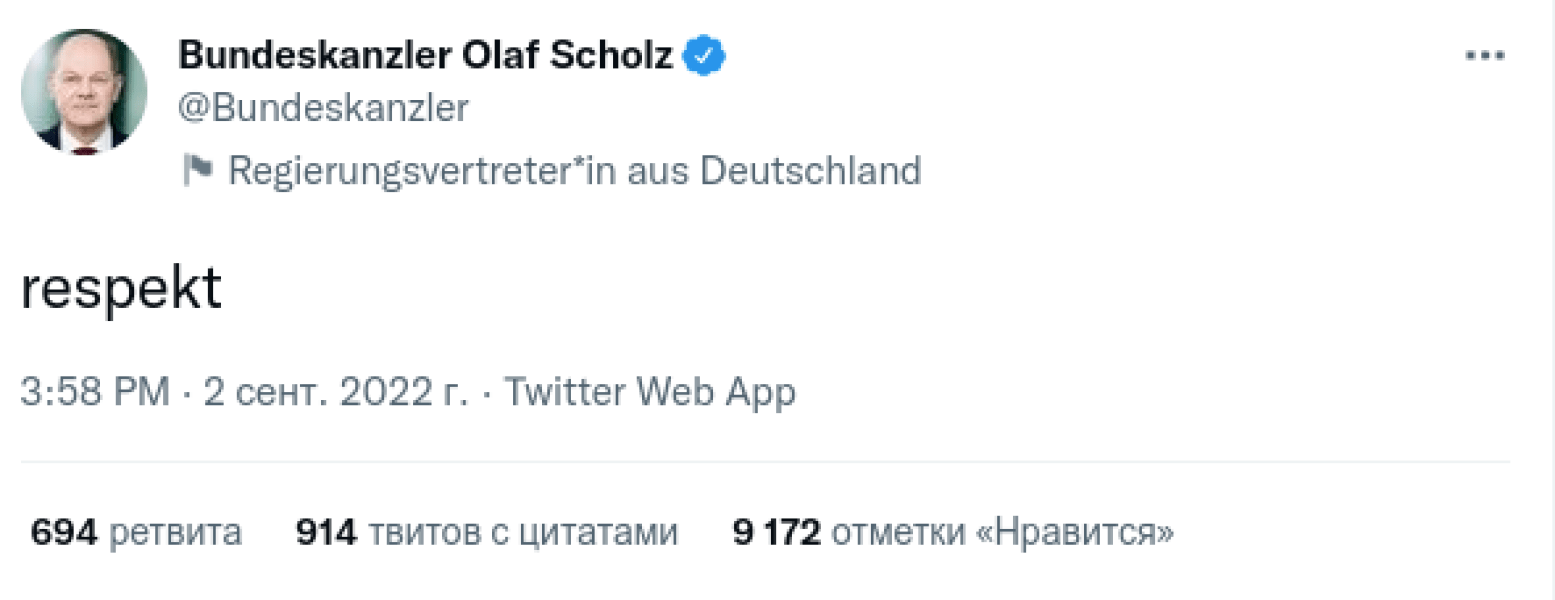This screenshot has height=600, width=1555.
Task: Click Regierungsvertreter*in aus Deutschland label
Action: pos(574,170)
